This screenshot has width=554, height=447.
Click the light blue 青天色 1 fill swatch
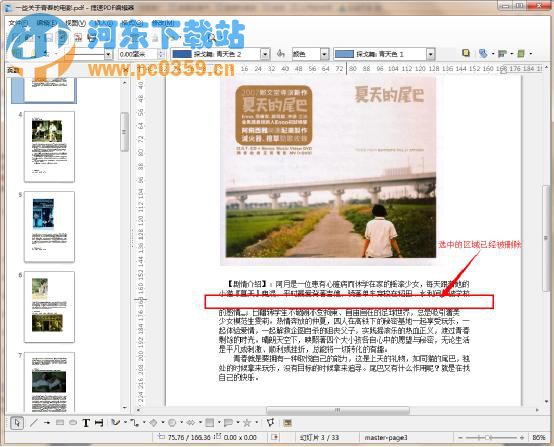(344, 54)
